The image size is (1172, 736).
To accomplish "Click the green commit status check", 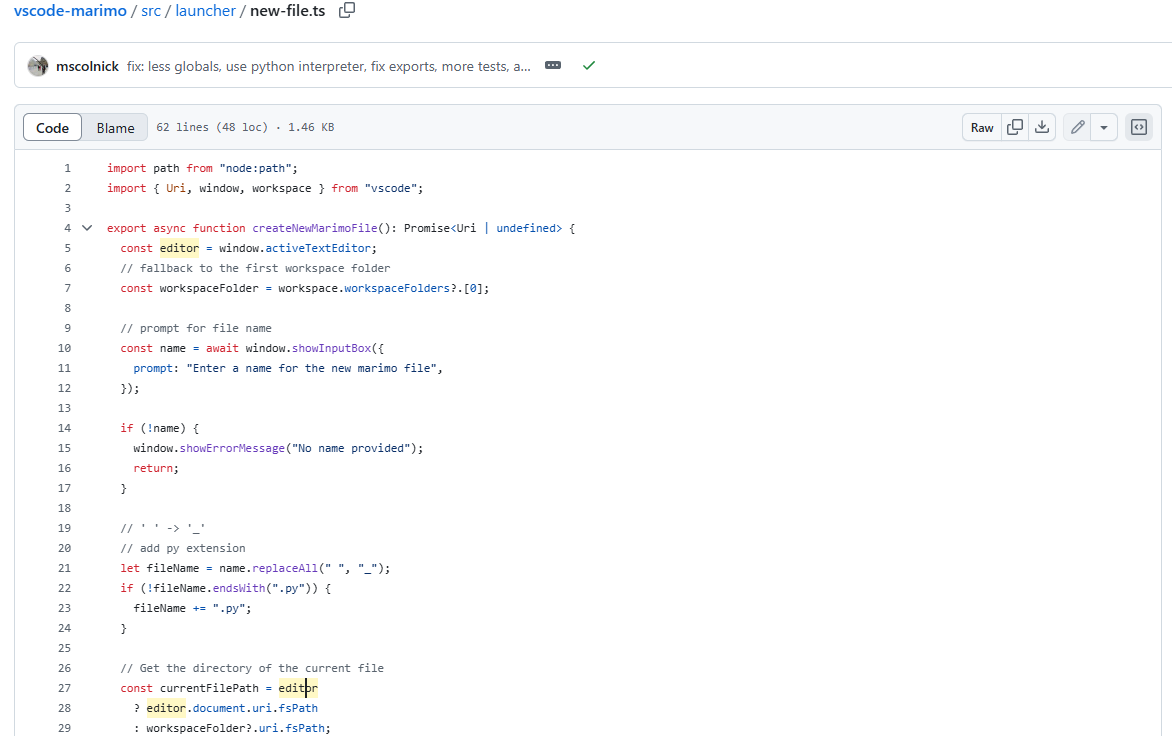I will click(588, 65).
